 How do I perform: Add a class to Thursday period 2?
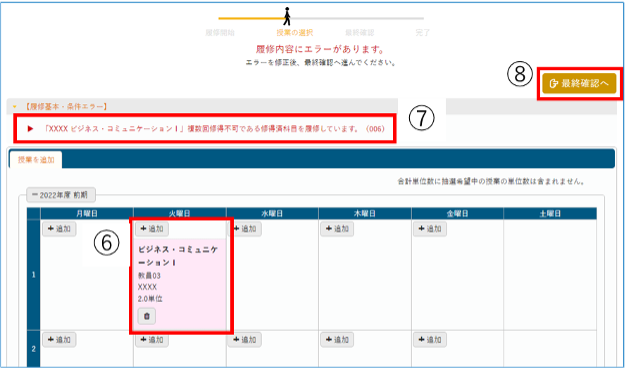(337, 340)
